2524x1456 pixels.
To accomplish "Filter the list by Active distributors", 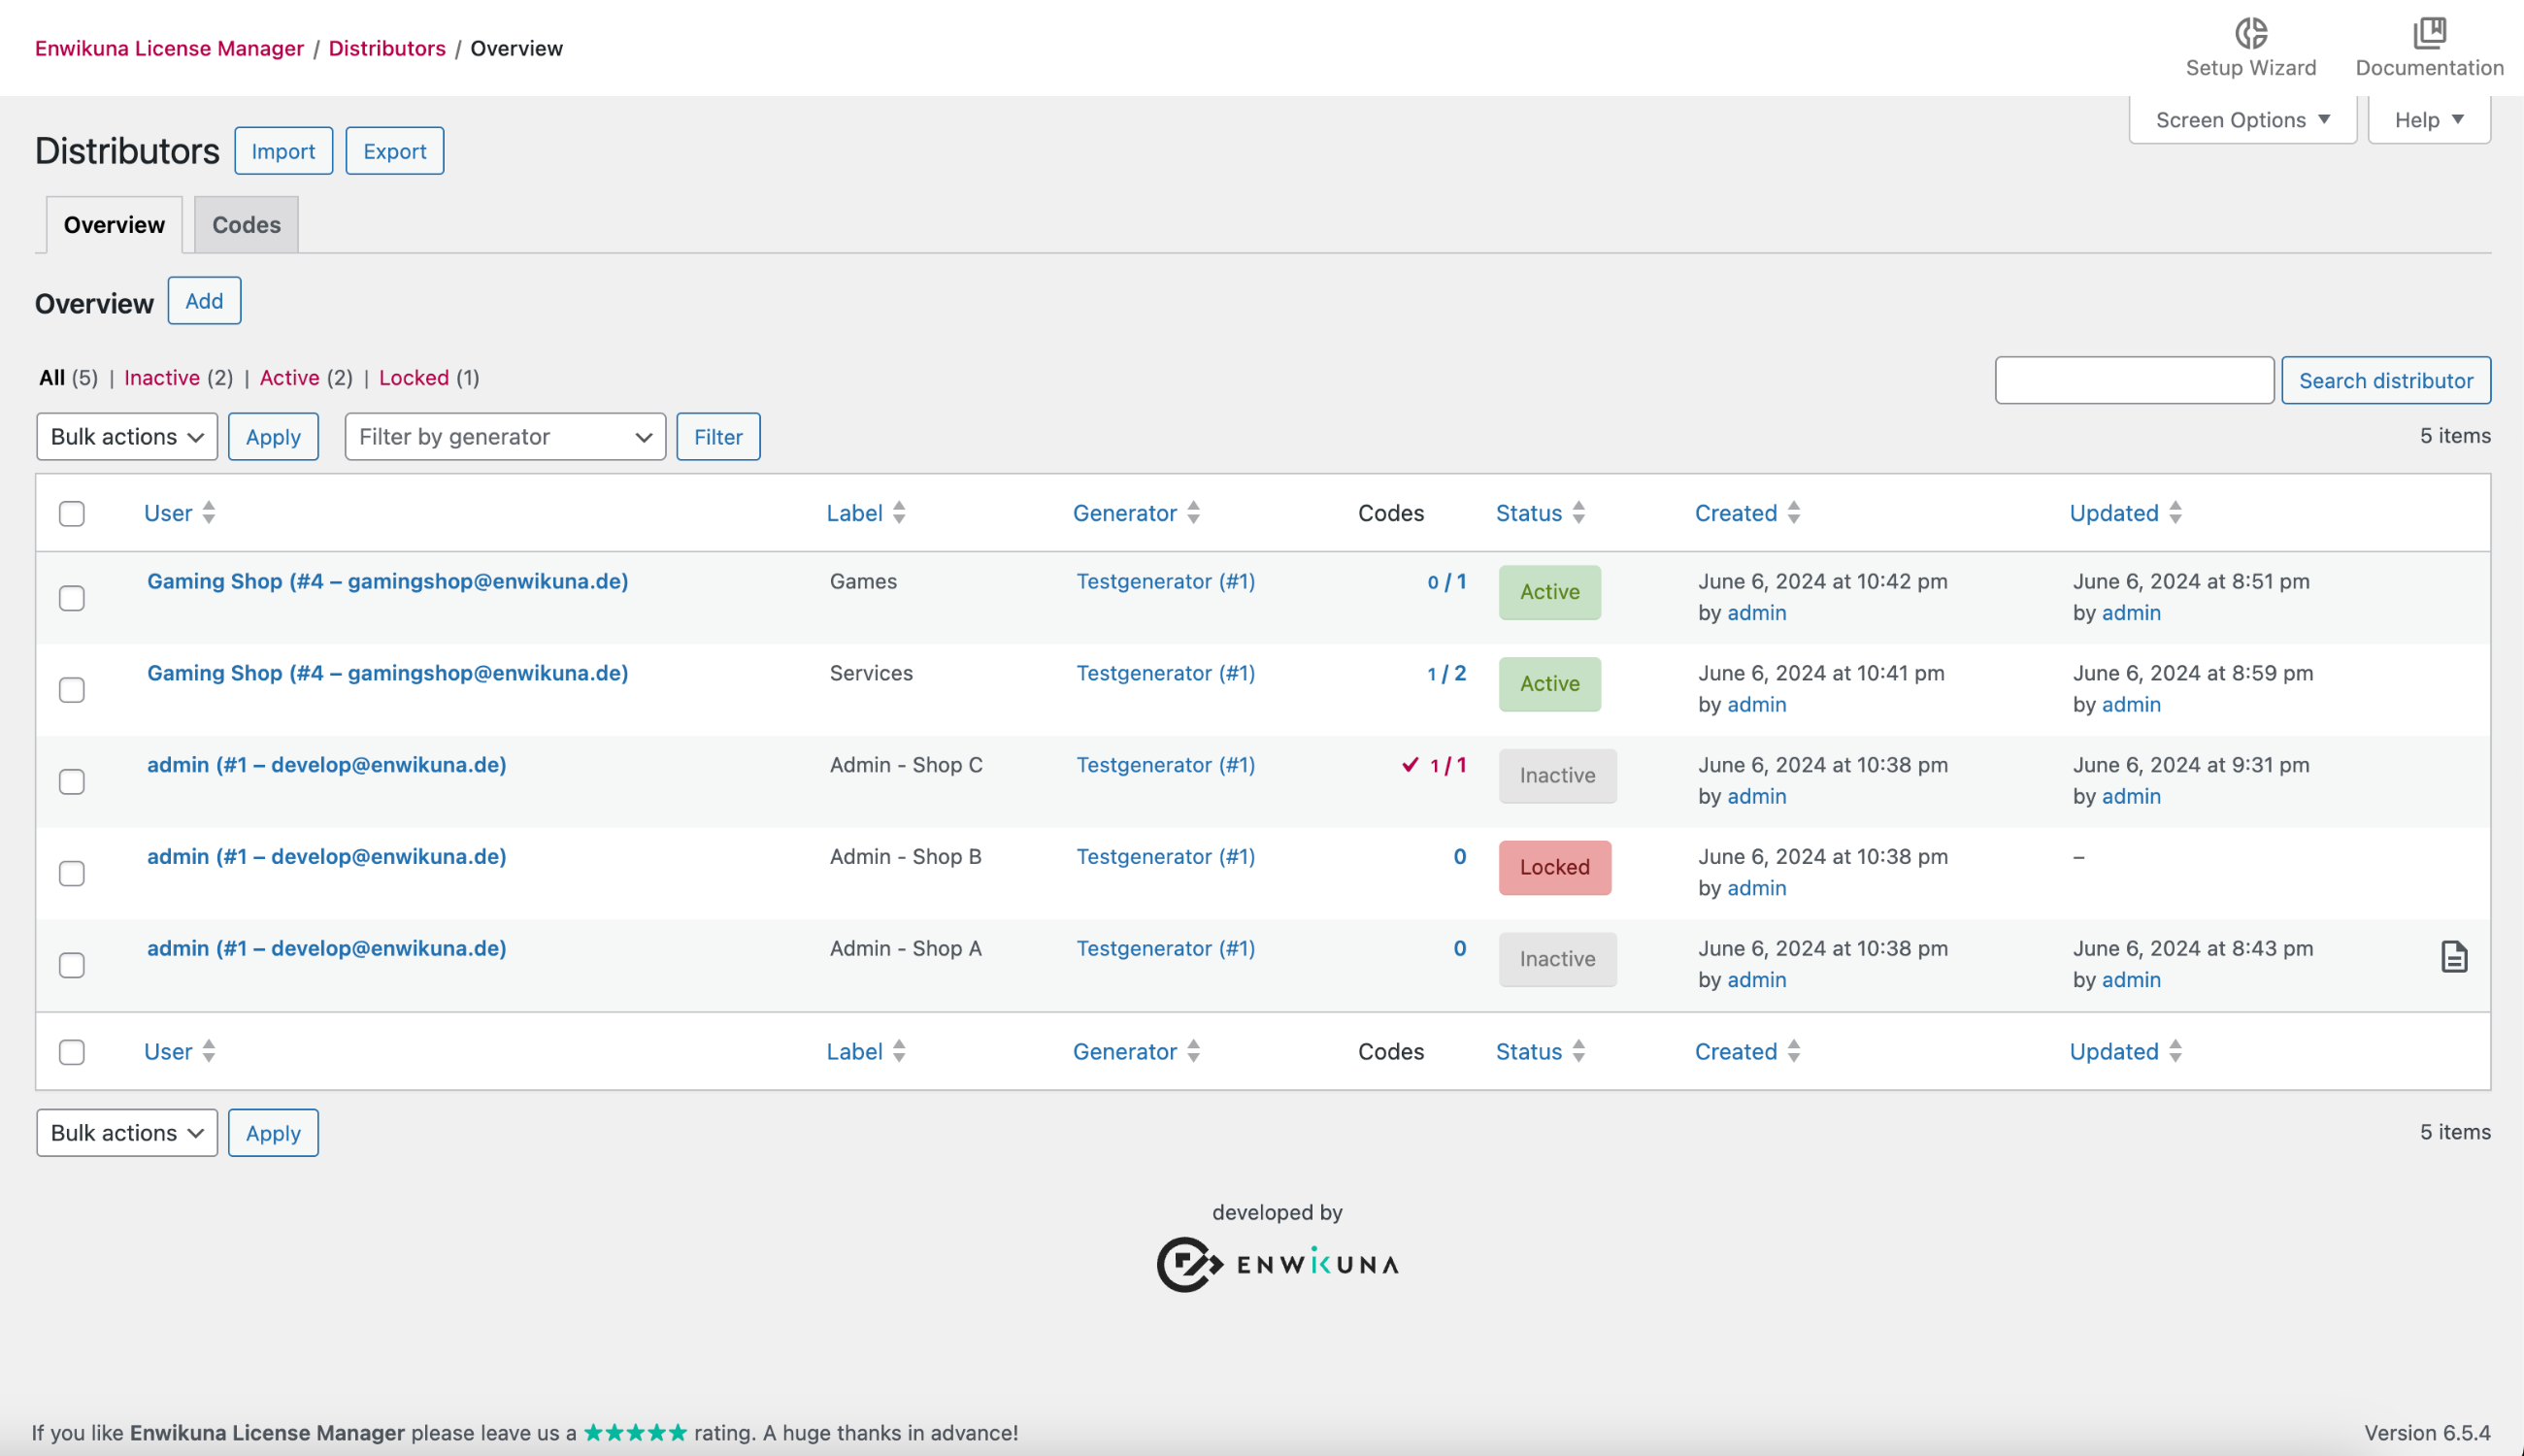I will (289, 378).
